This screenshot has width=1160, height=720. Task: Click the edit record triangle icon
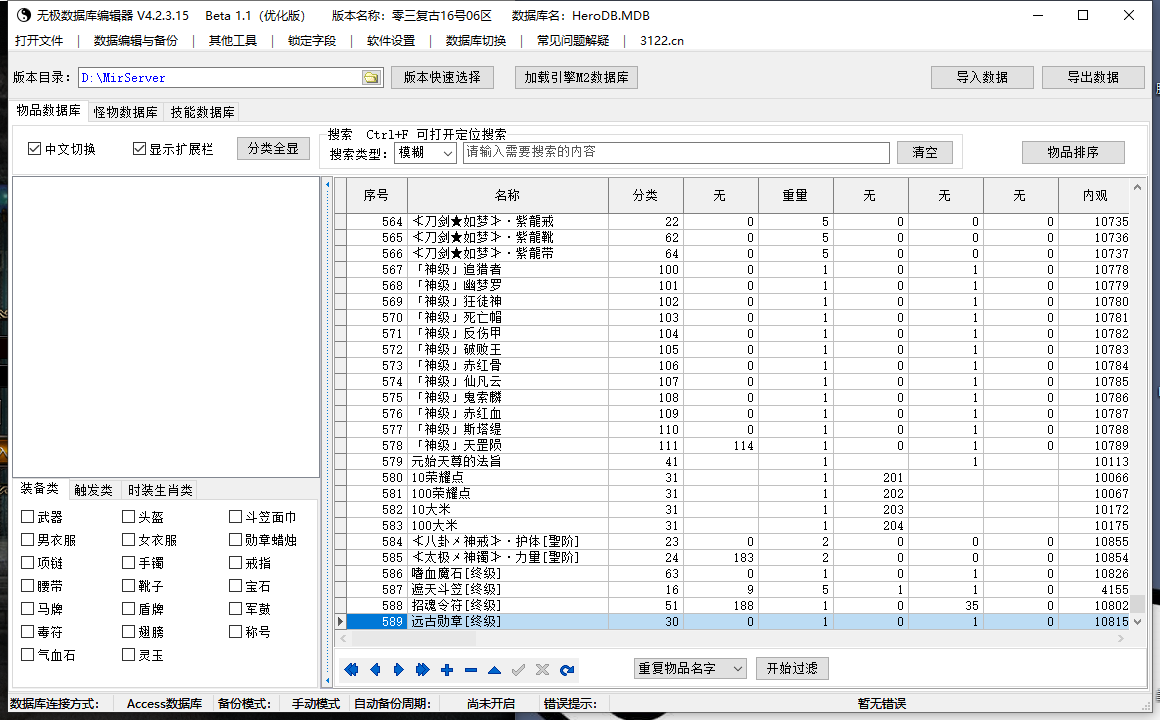pyautogui.click(x=494, y=670)
